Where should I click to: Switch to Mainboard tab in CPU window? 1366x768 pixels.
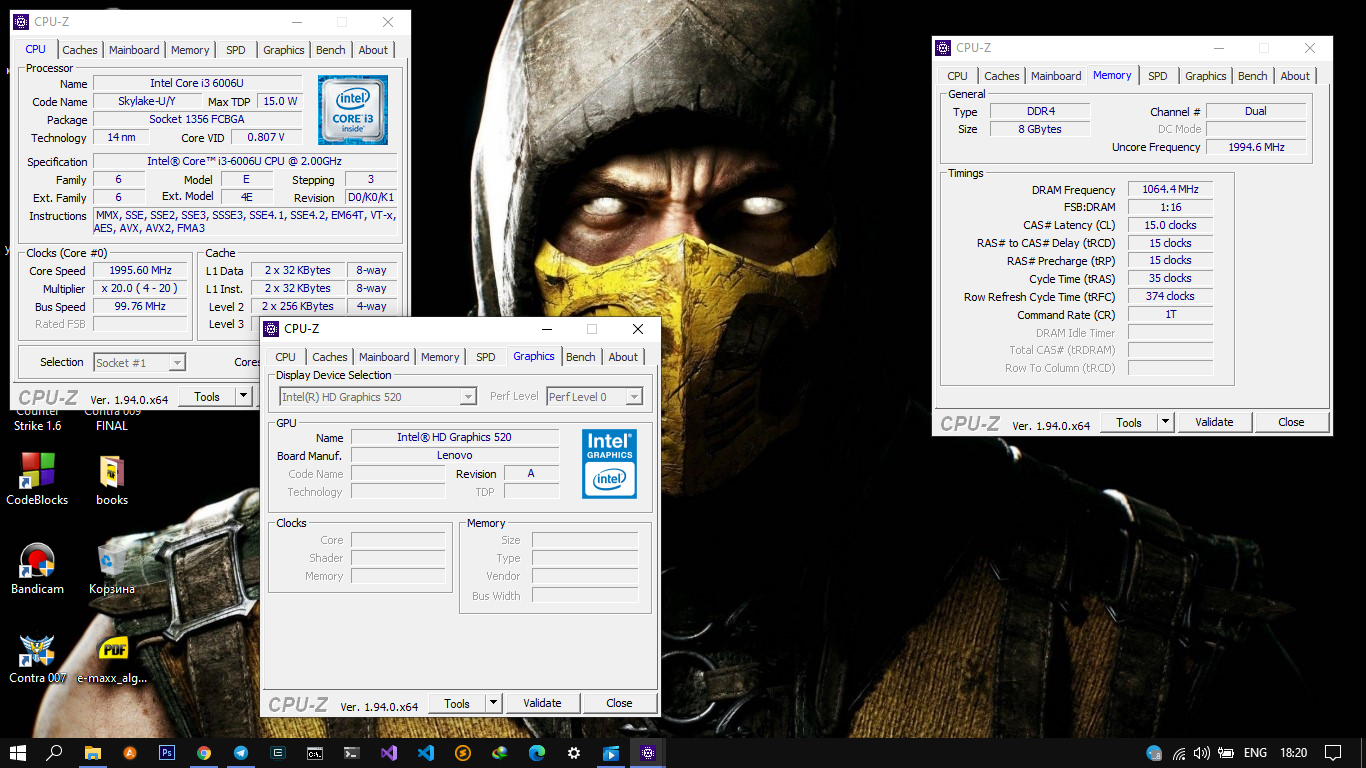[134, 50]
